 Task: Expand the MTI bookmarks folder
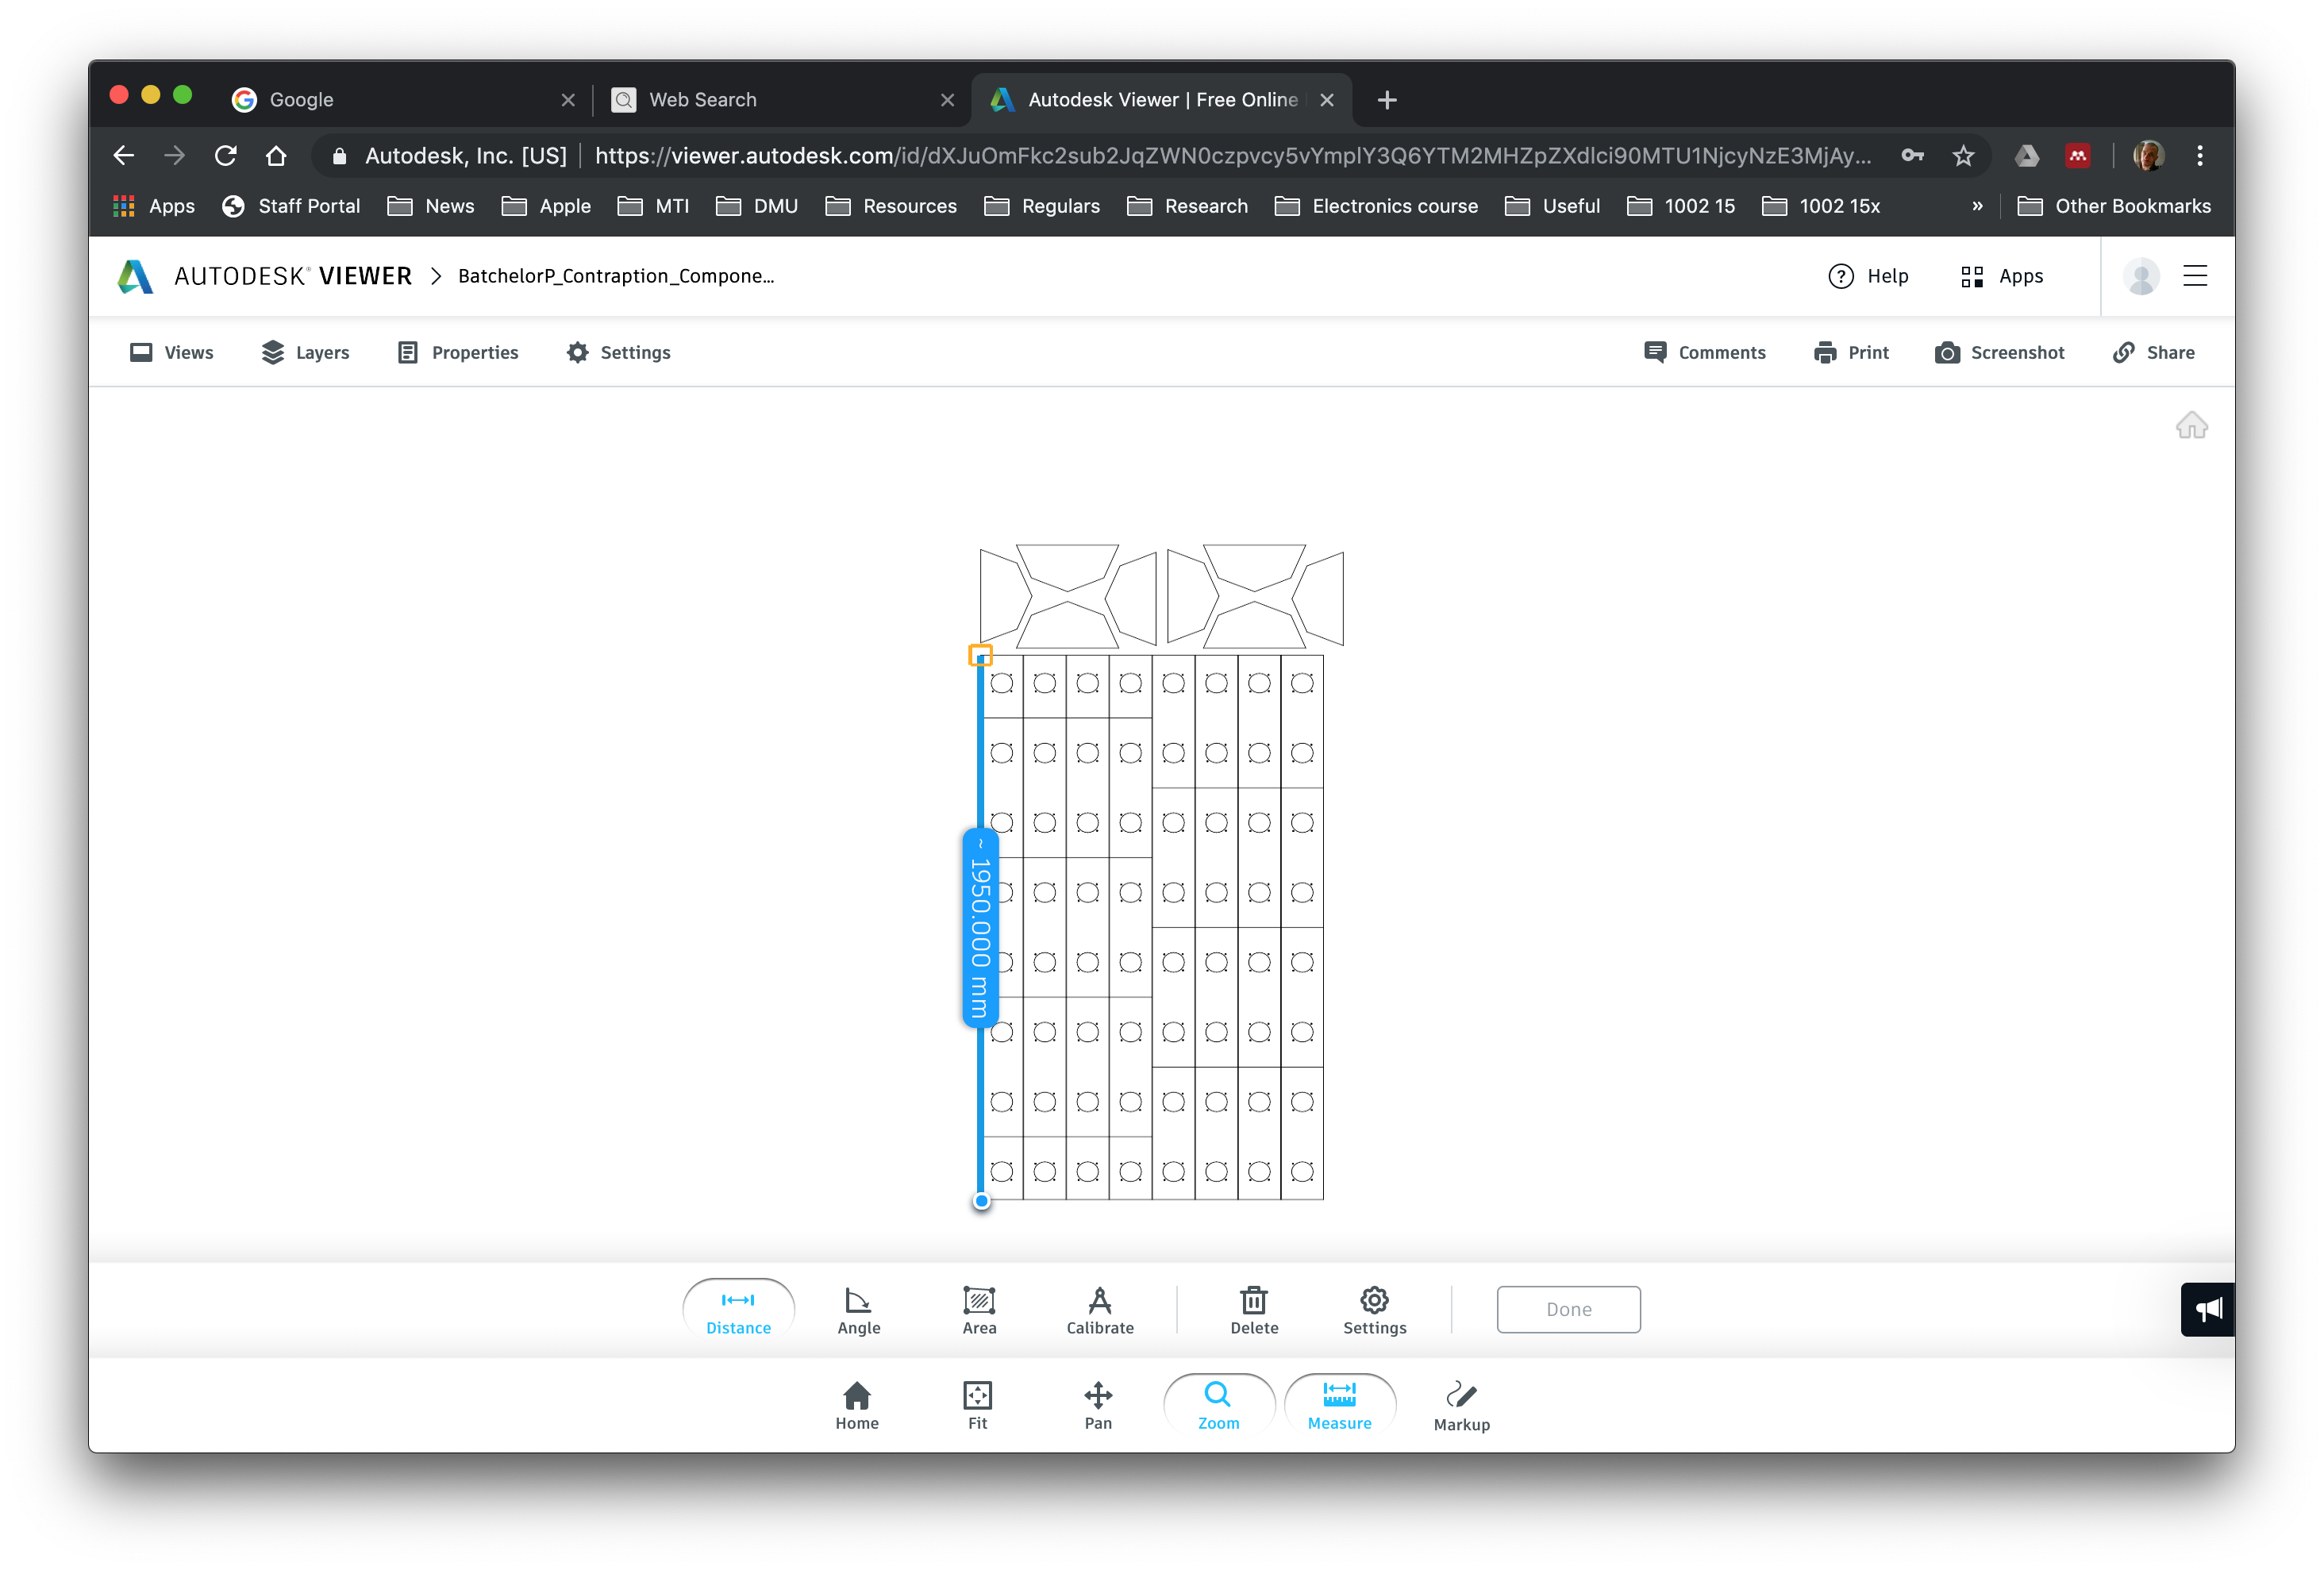tap(653, 206)
